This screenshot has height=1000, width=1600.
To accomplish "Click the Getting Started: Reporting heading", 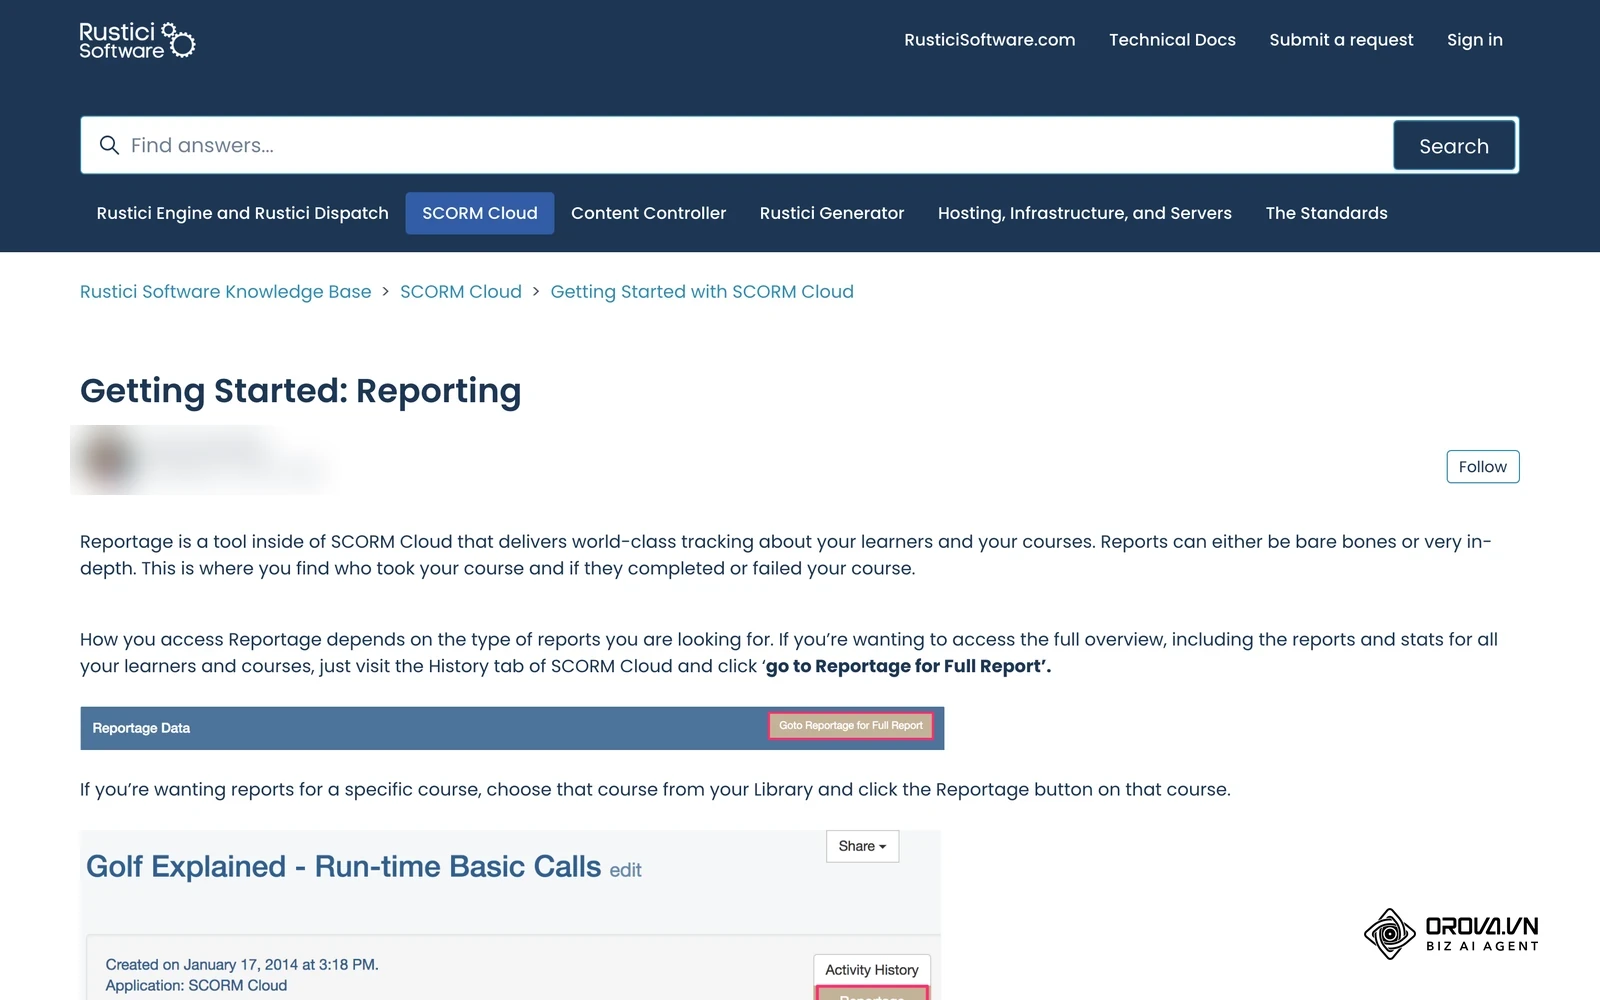I will click(300, 391).
